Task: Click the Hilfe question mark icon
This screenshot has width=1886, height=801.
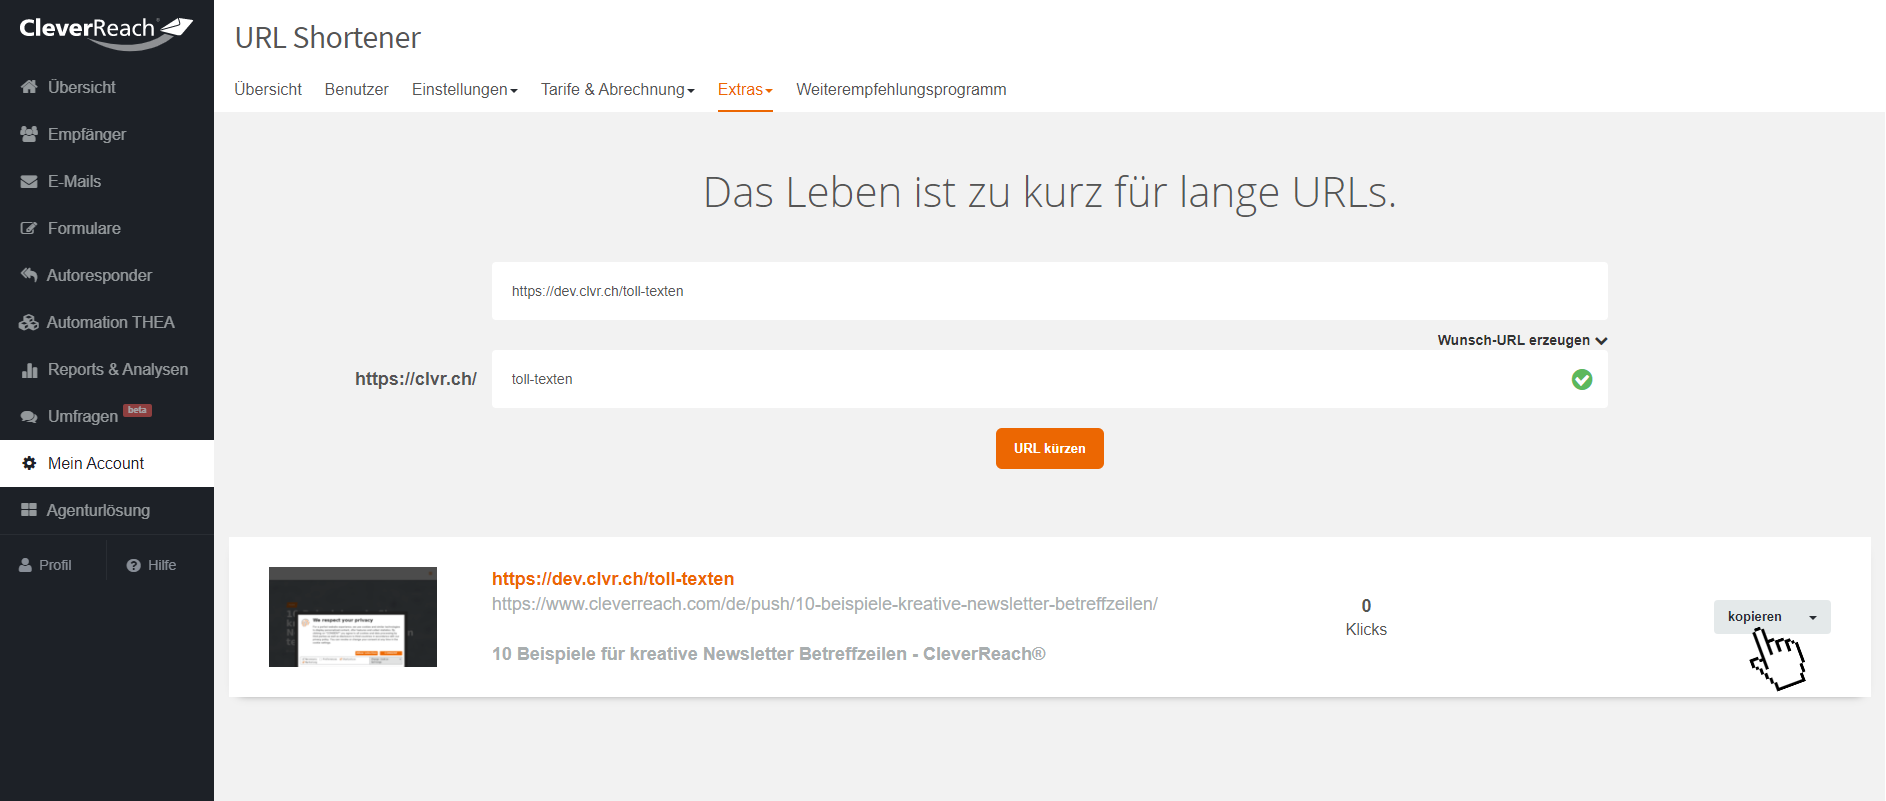Action: tap(133, 565)
